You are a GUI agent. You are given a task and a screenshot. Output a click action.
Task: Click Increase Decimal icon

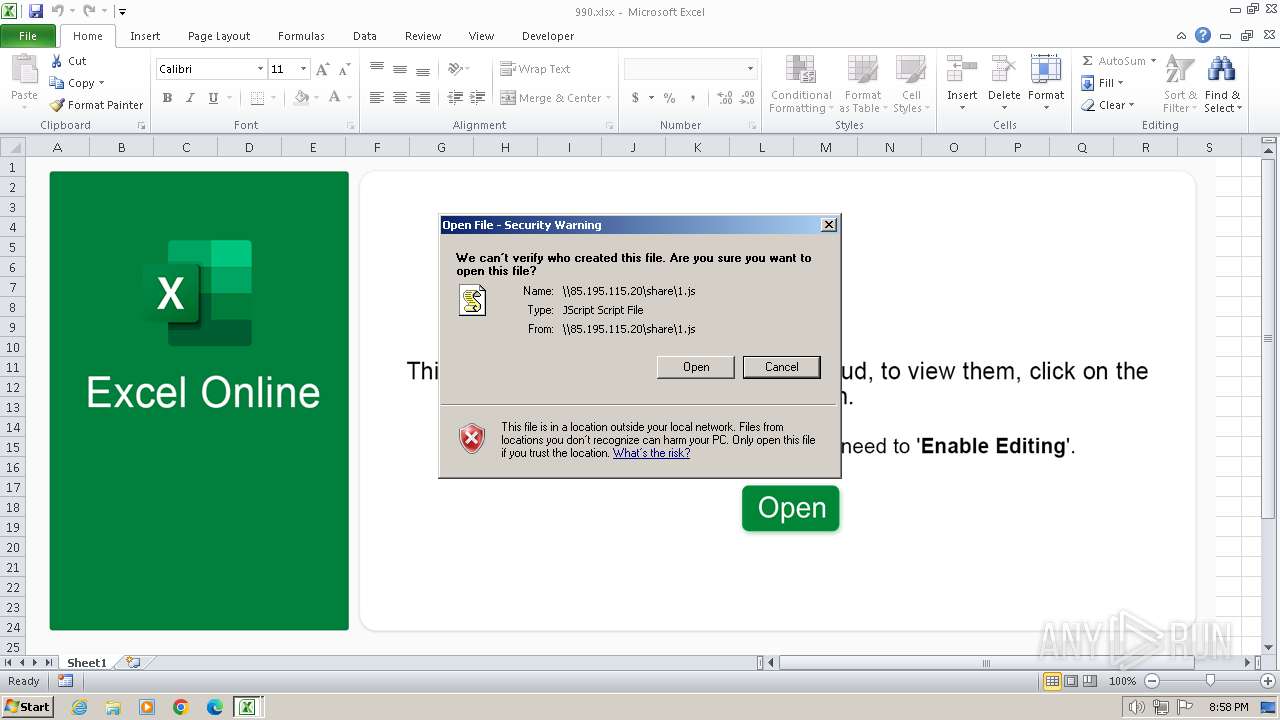(724, 98)
